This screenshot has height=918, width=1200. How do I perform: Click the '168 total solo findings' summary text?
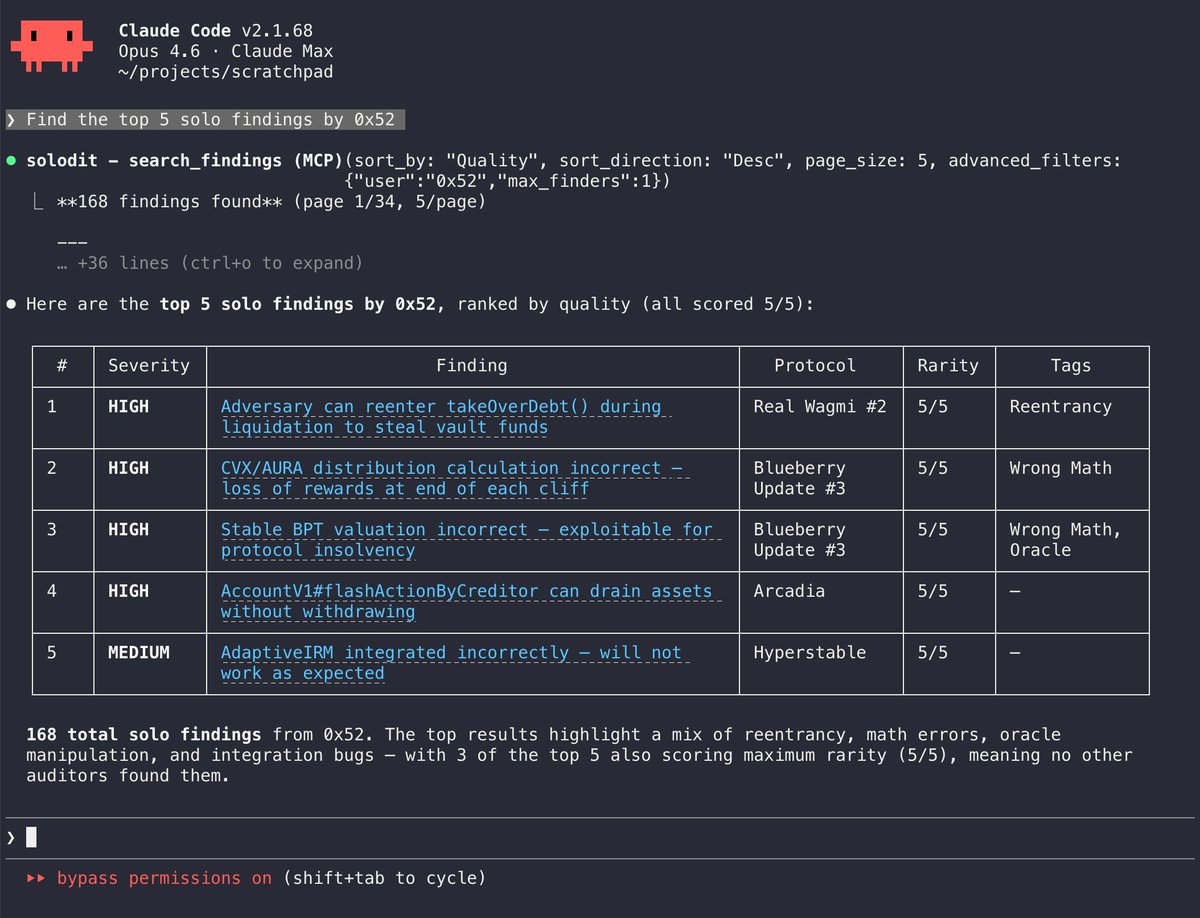point(144,735)
